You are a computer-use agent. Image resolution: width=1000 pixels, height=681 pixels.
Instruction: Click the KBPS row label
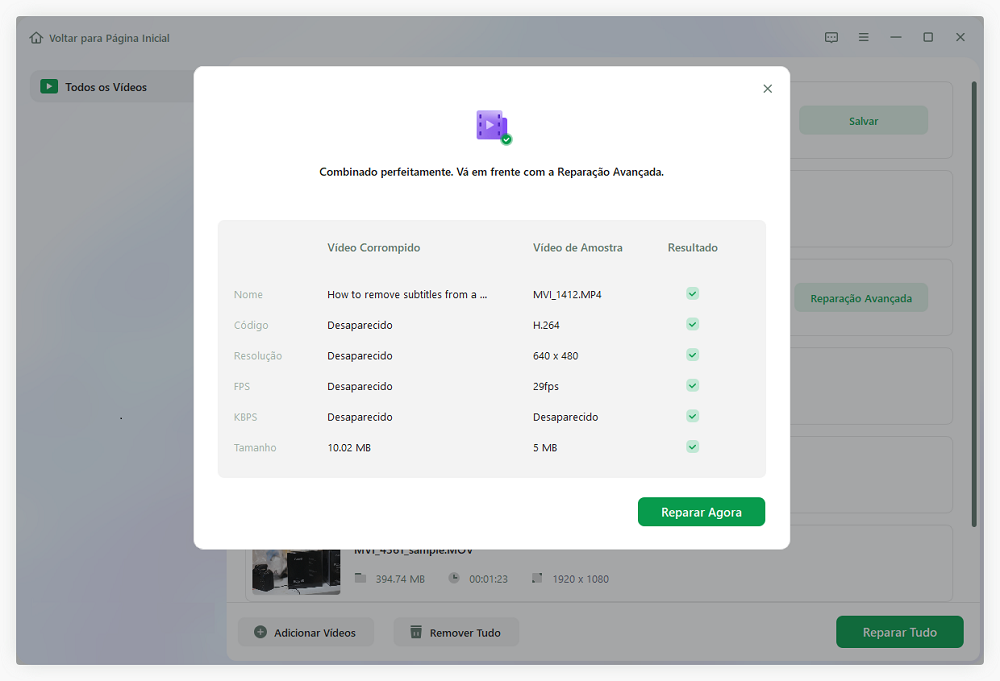(246, 417)
